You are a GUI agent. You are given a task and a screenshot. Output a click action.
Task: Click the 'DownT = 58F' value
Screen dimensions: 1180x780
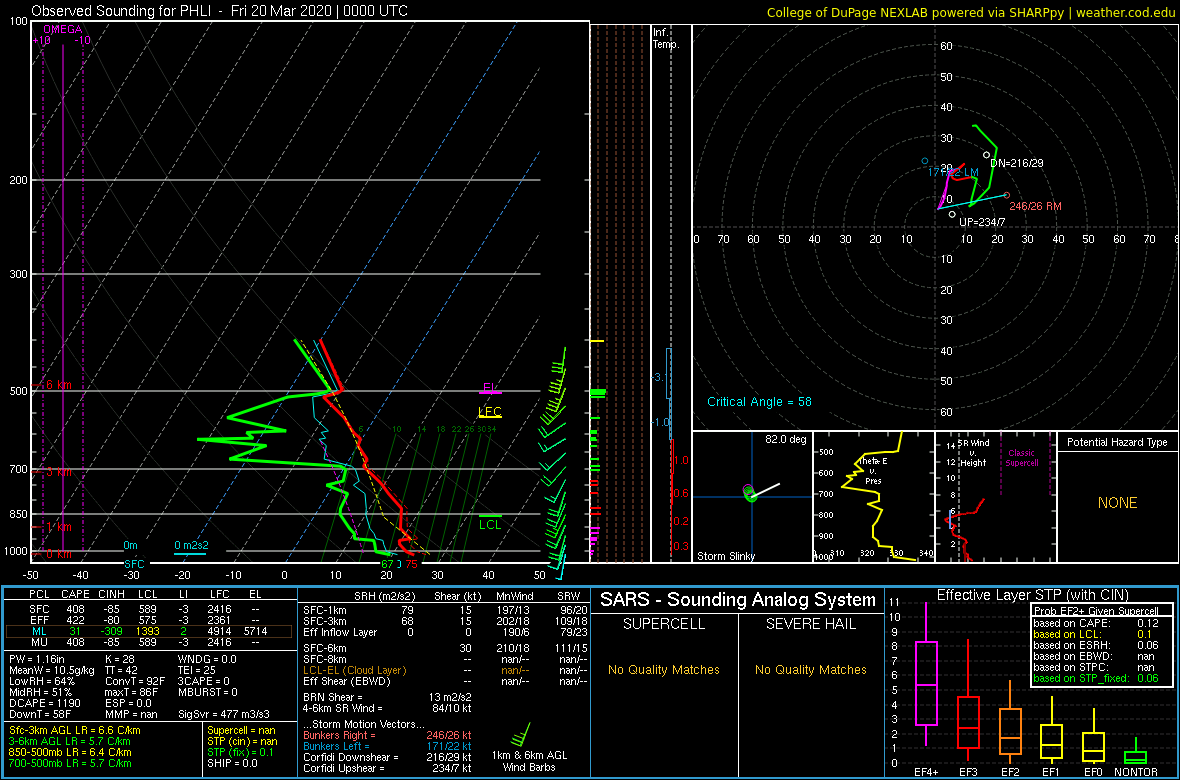tap(39, 713)
